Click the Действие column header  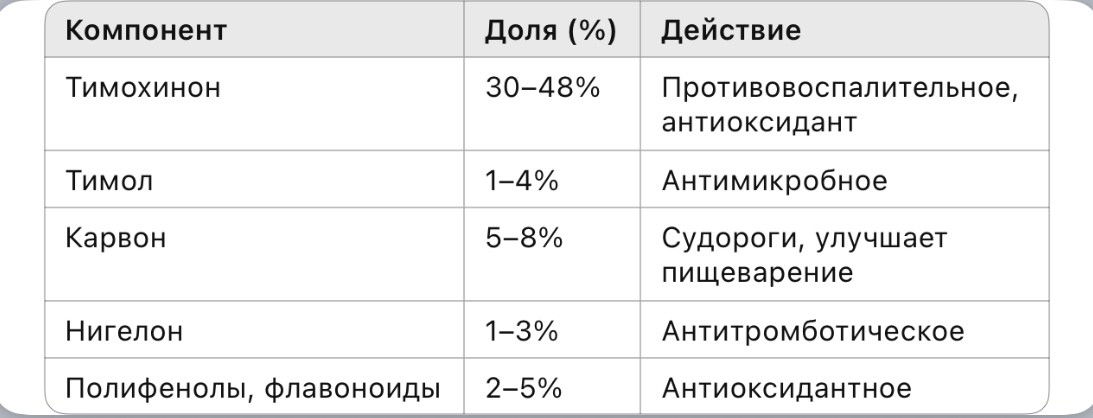pos(844,31)
